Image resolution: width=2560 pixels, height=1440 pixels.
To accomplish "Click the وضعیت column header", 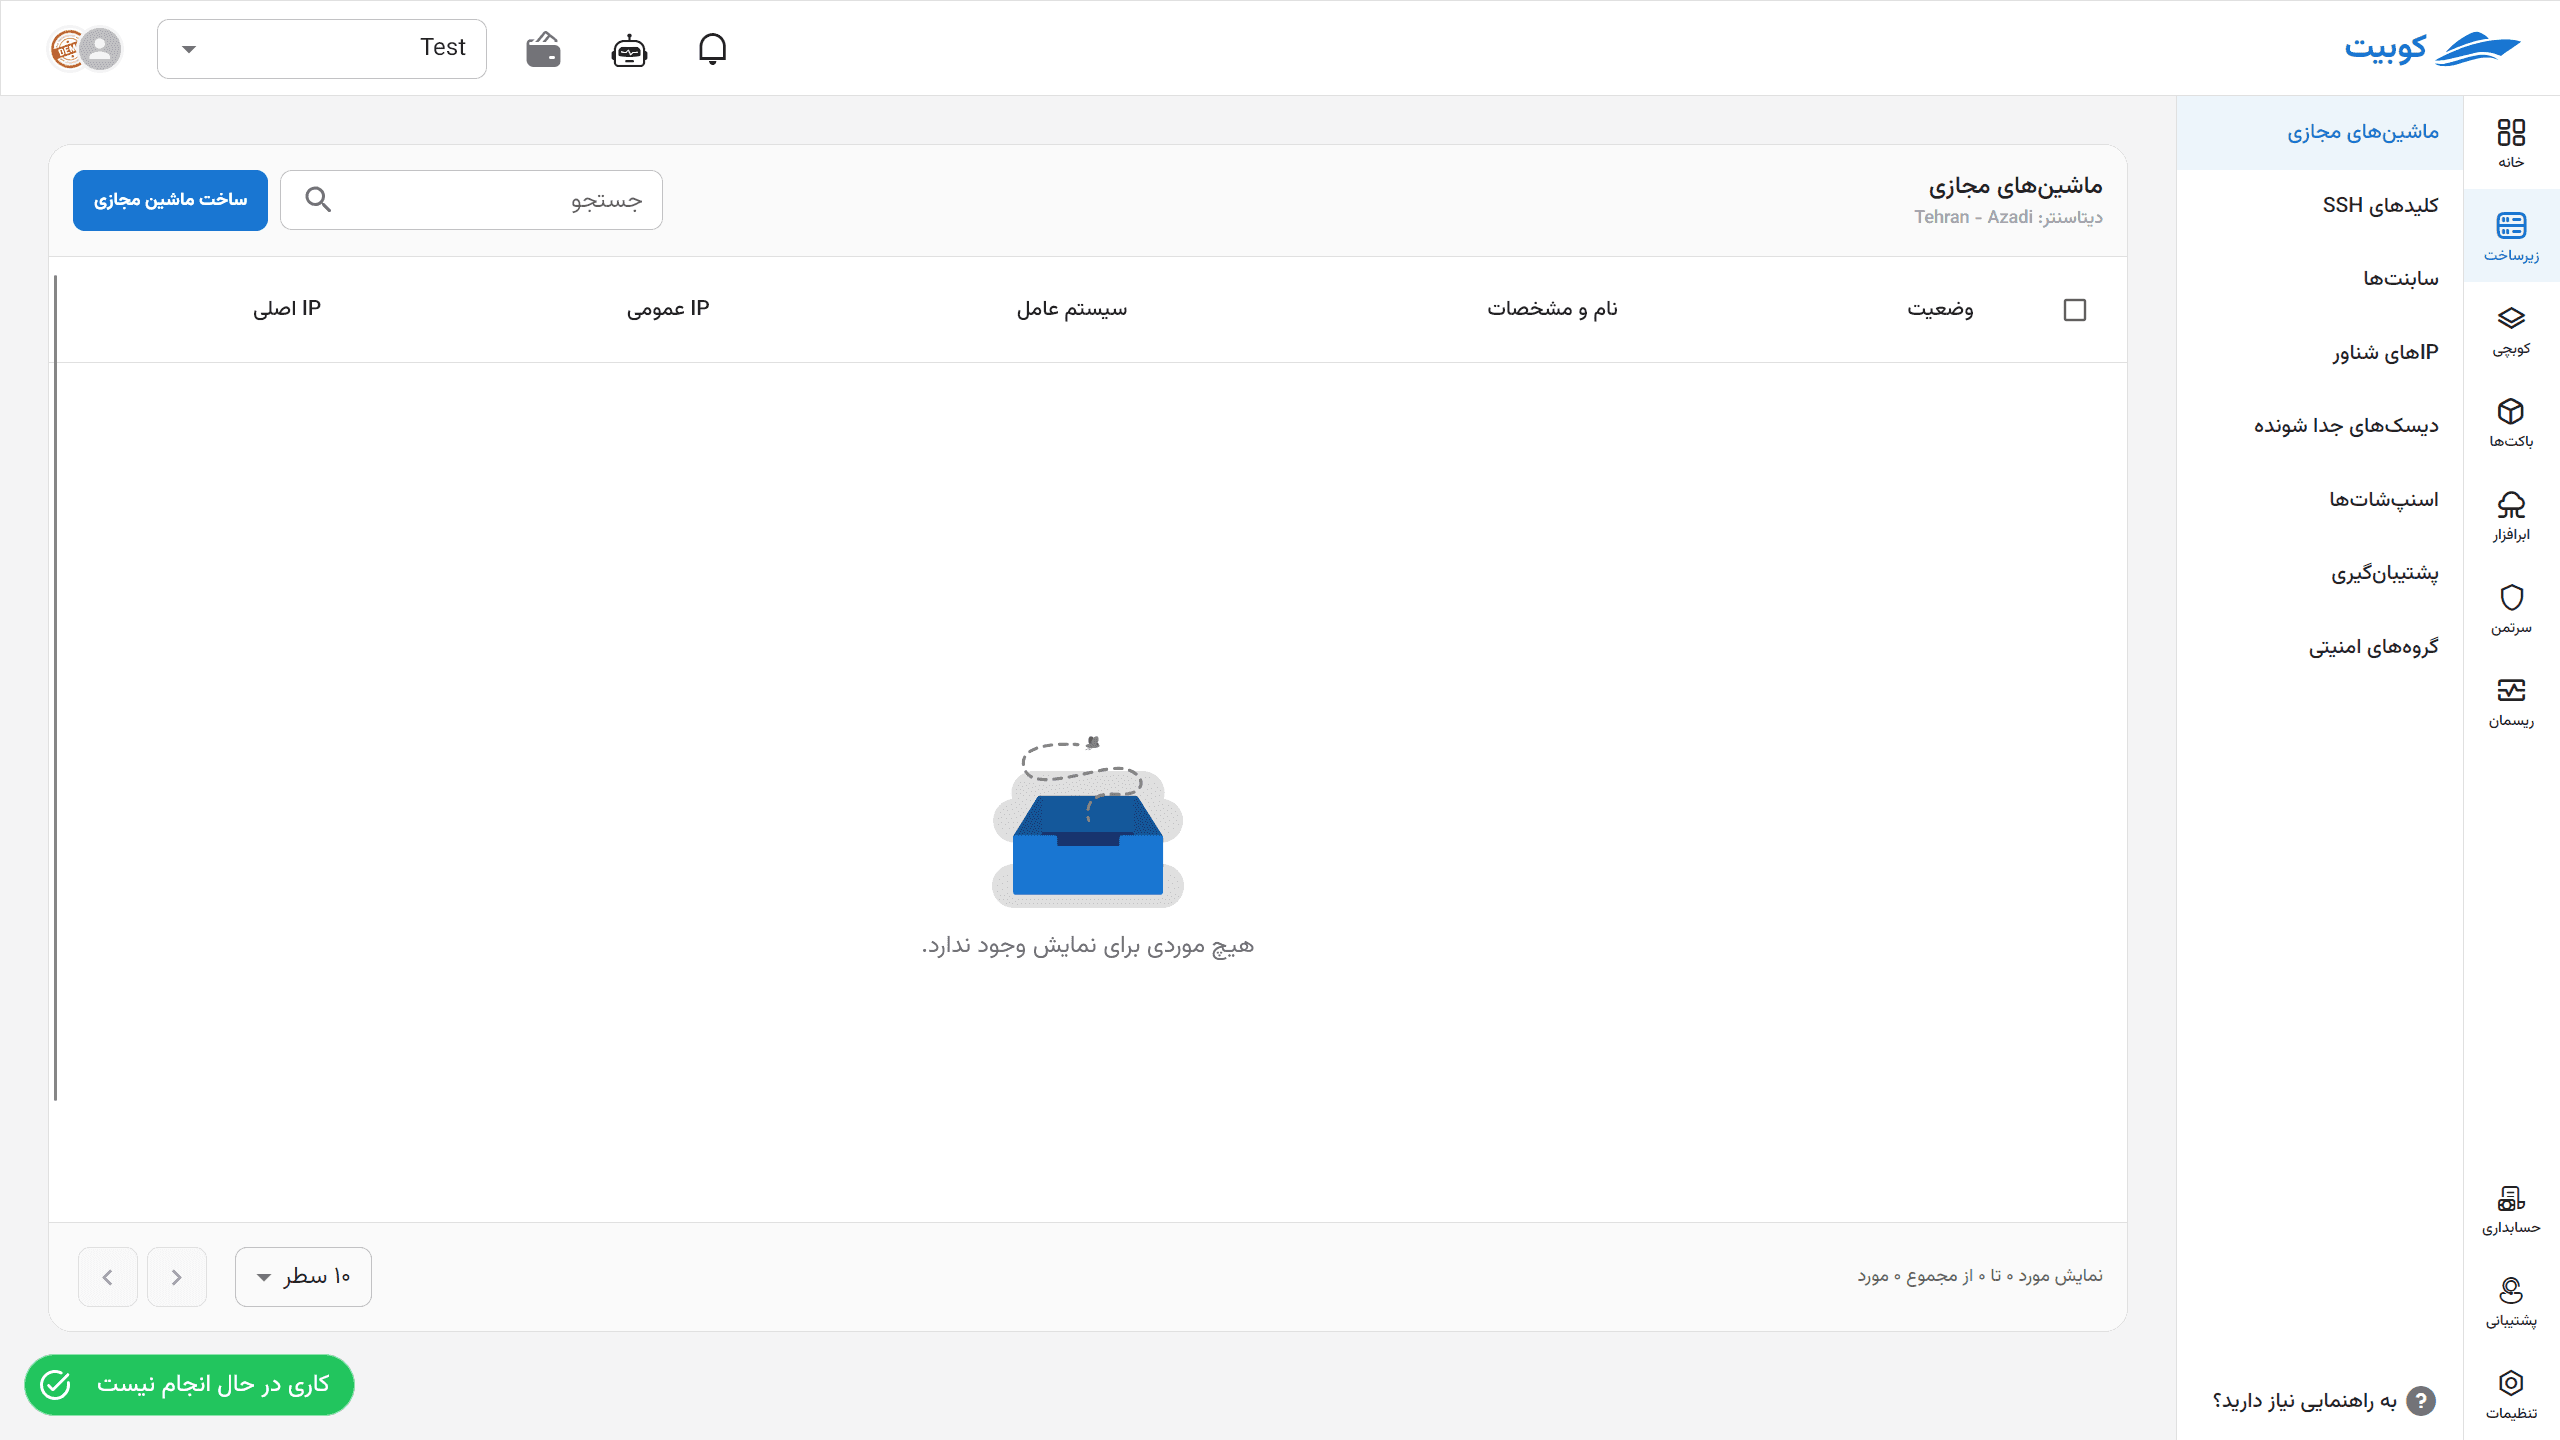I will [1940, 309].
